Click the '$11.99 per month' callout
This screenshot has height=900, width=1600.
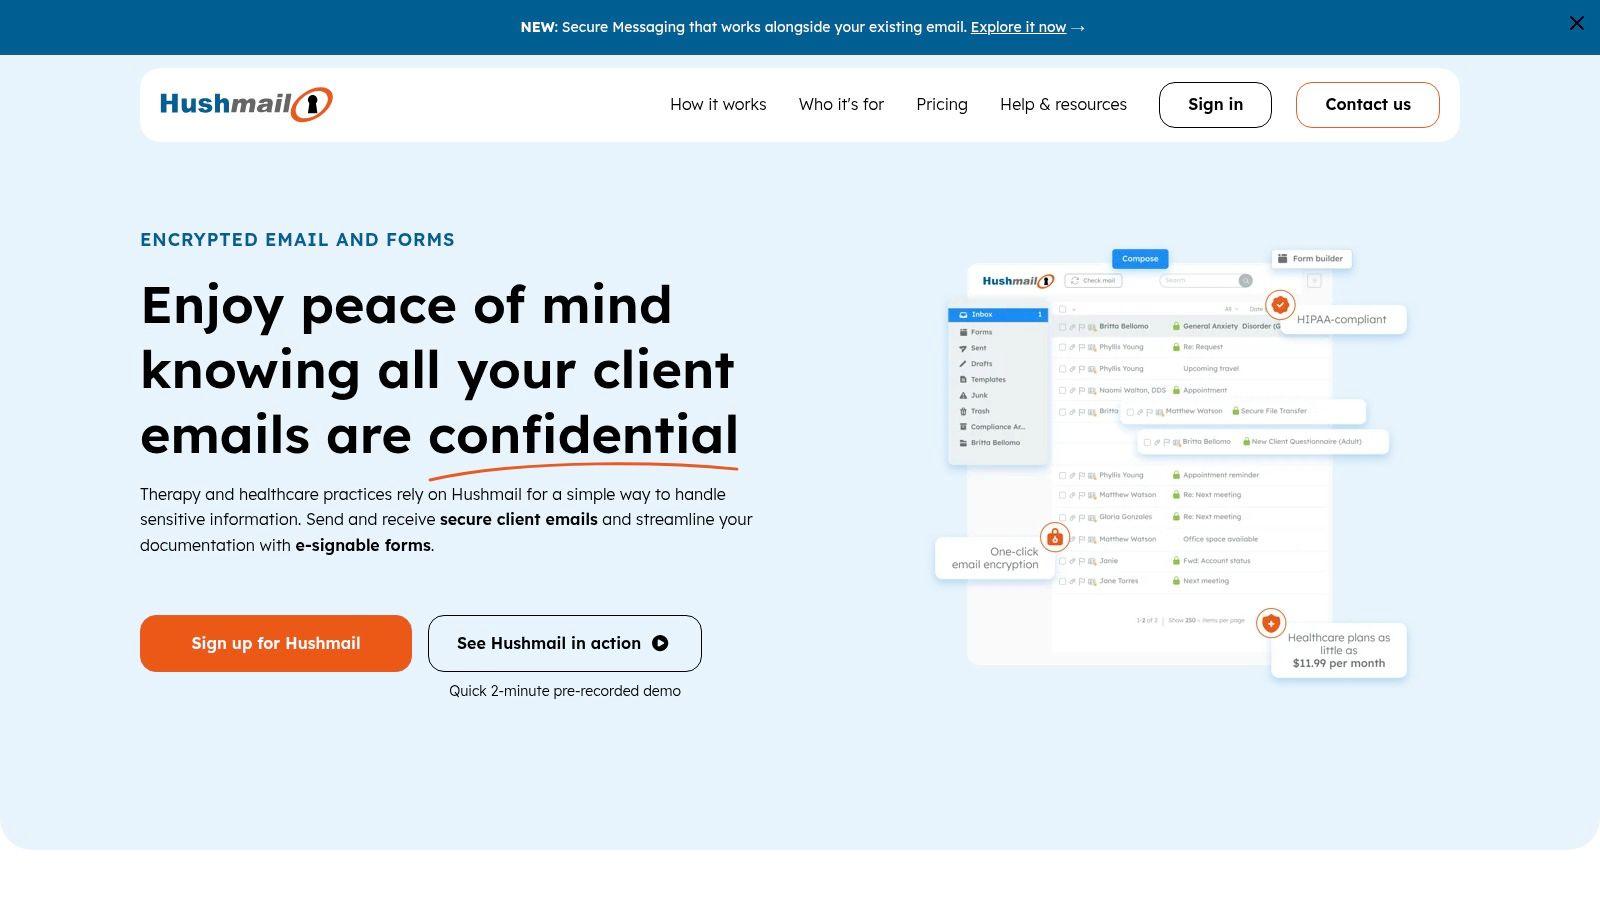pos(1339,651)
